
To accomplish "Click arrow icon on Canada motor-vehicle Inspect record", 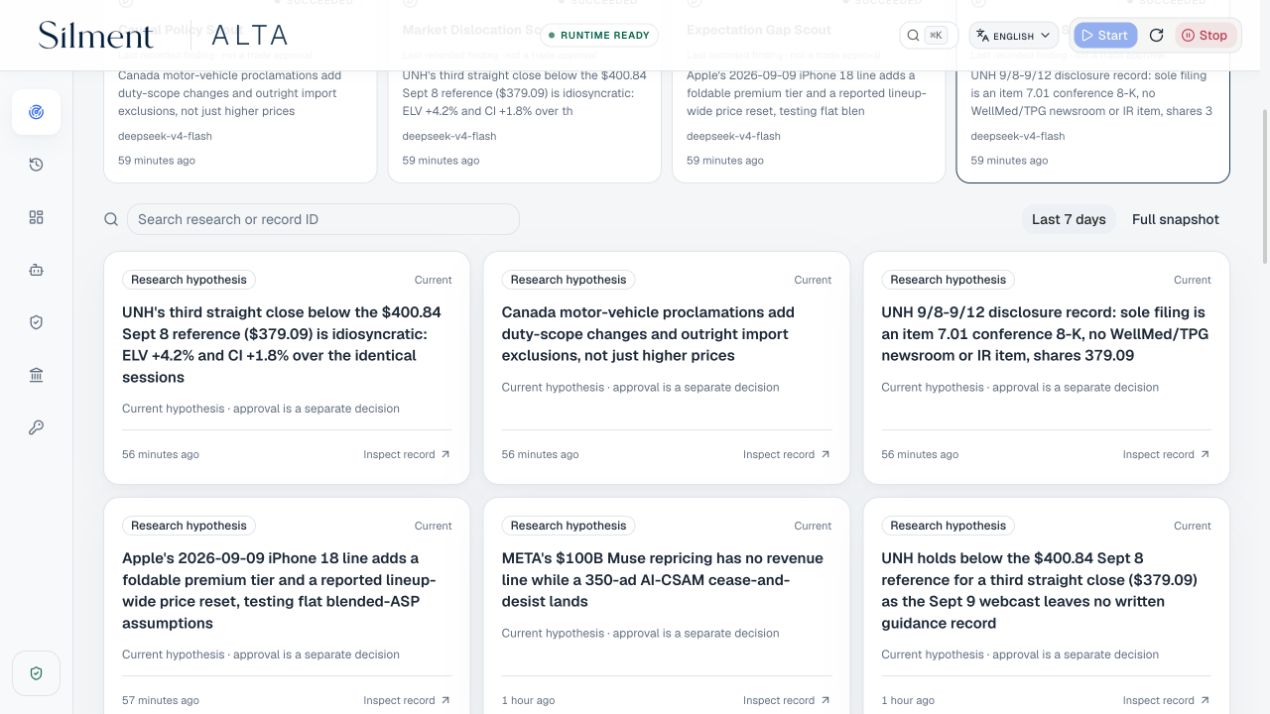I will 825,454.
